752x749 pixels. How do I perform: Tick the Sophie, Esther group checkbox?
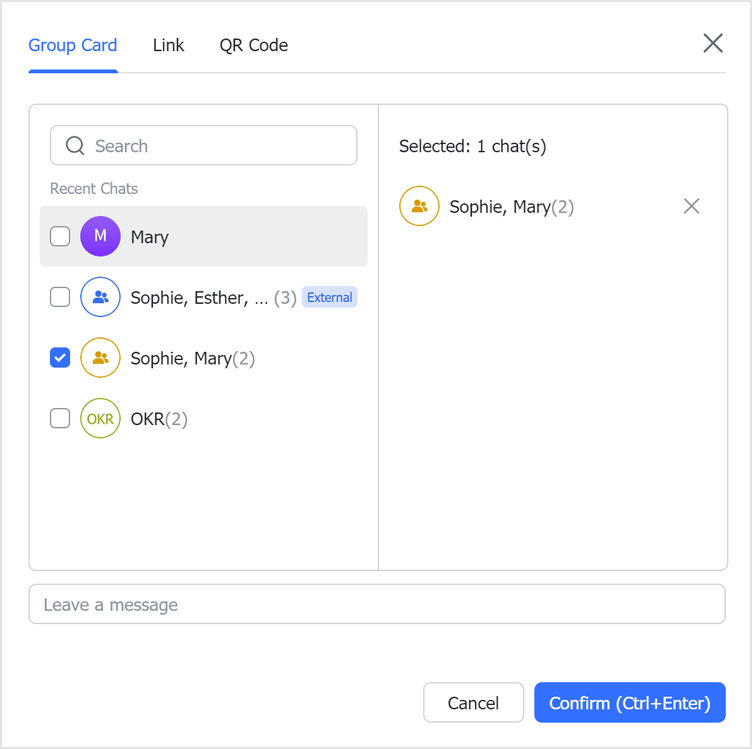pyautogui.click(x=60, y=297)
